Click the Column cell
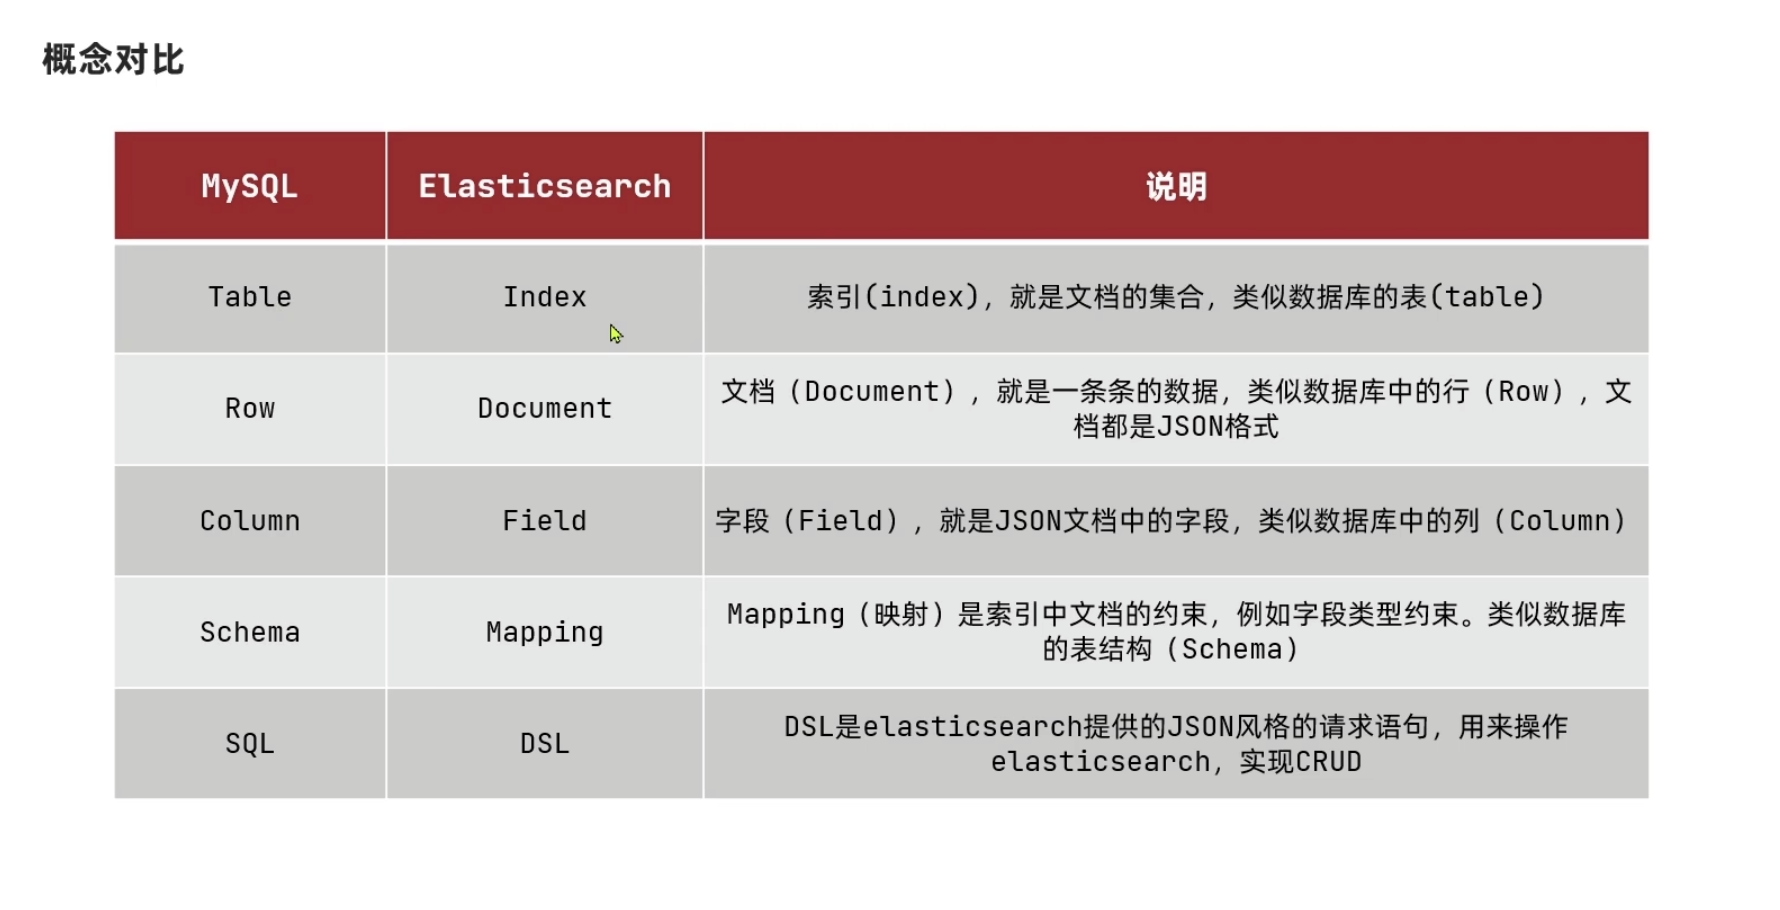The height and width of the screenshot is (910, 1780). (249, 521)
